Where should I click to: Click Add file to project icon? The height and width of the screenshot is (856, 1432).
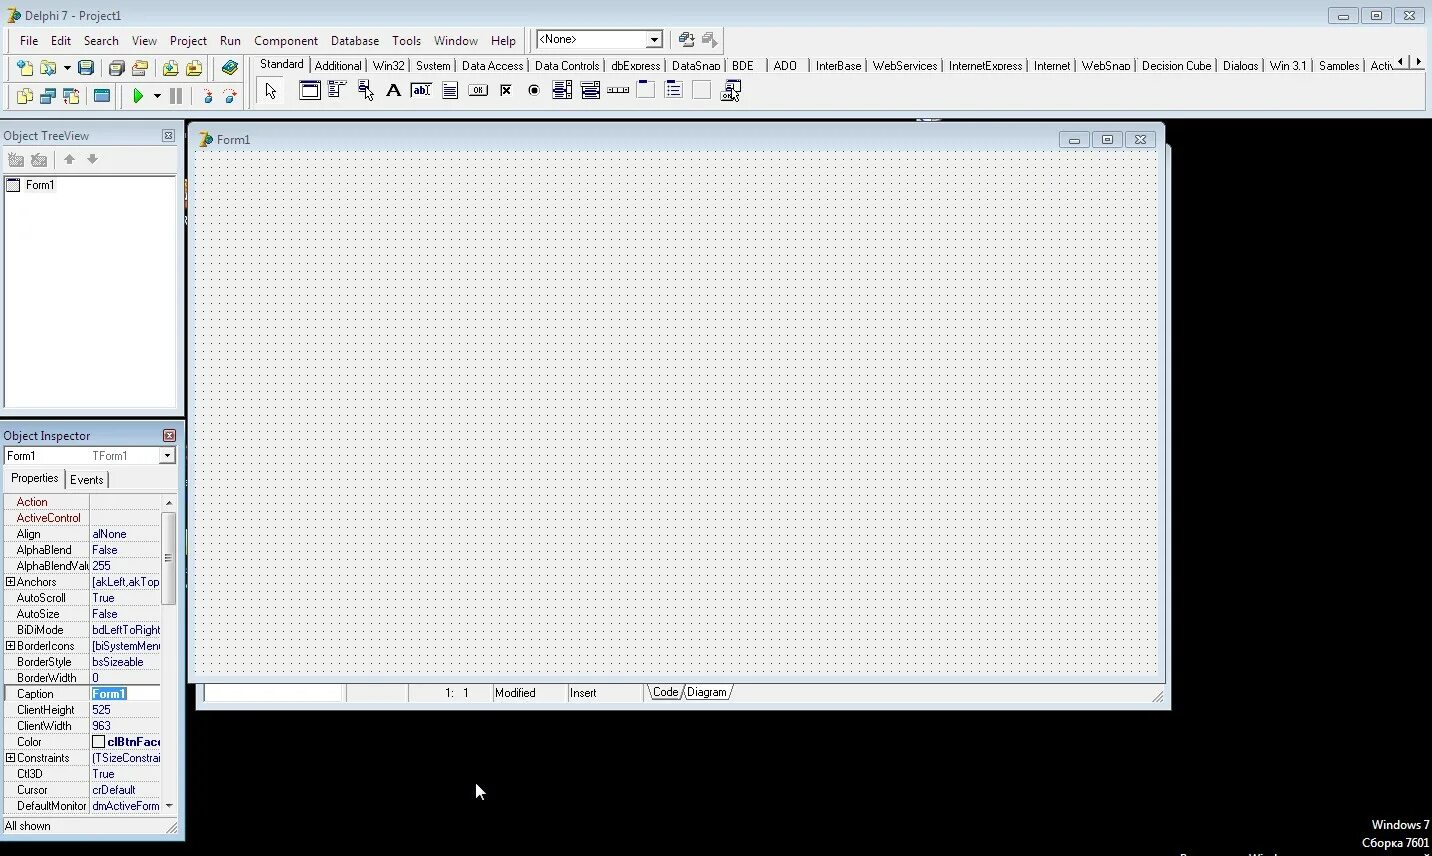point(170,68)
